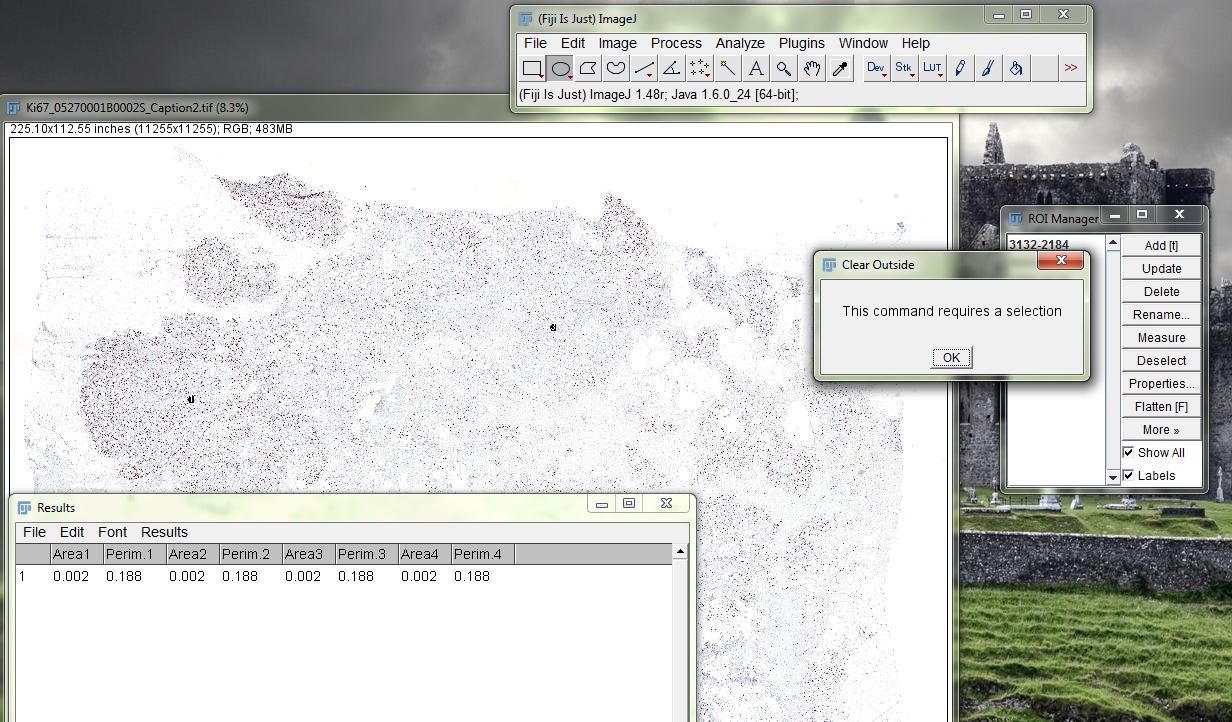The width and height of the screenshot is (1232, 722).
Task: Open the LUT dropdown menu
Action: click(x=932, y=68)
